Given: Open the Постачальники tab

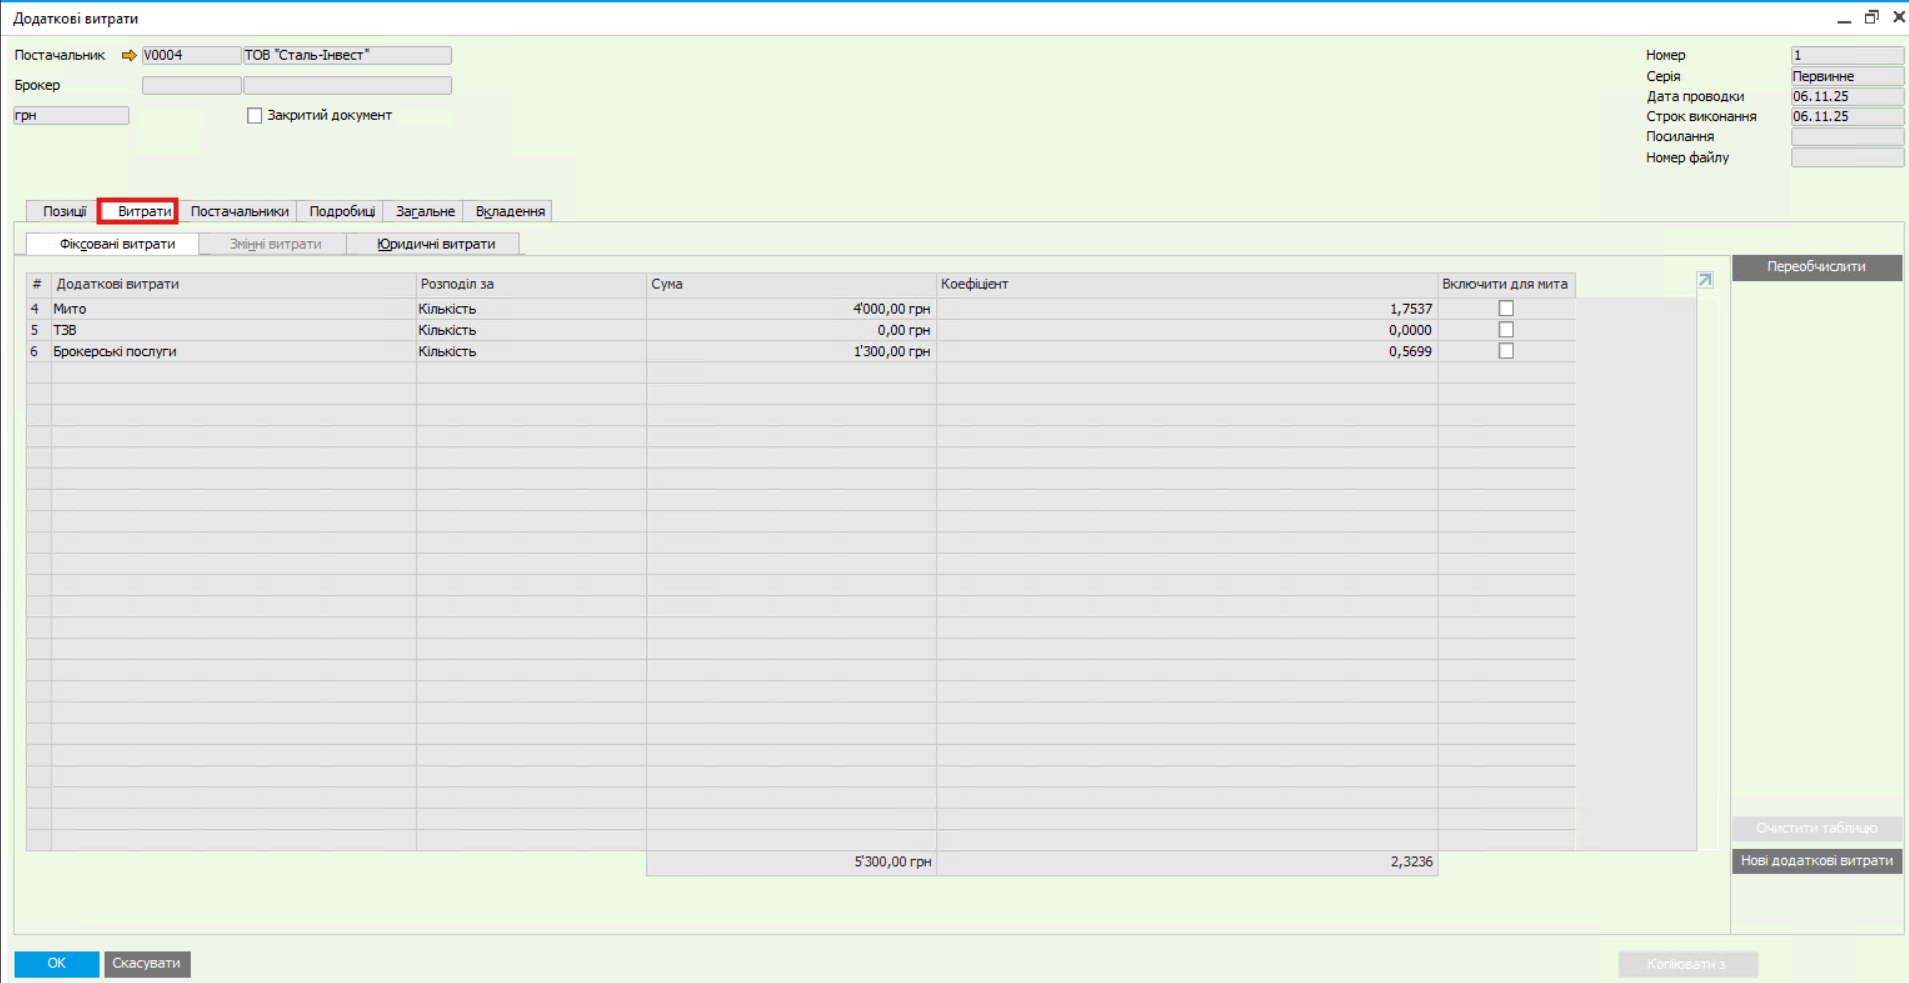Looking at the screenshot, I should [239, 211].
